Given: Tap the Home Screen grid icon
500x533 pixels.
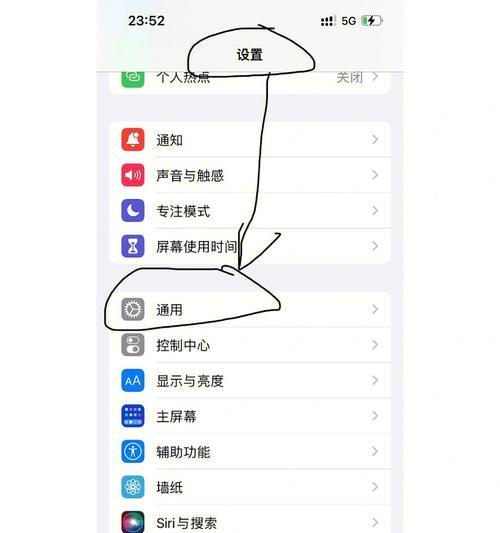Looking at the screenshot, I should (133, 416).
